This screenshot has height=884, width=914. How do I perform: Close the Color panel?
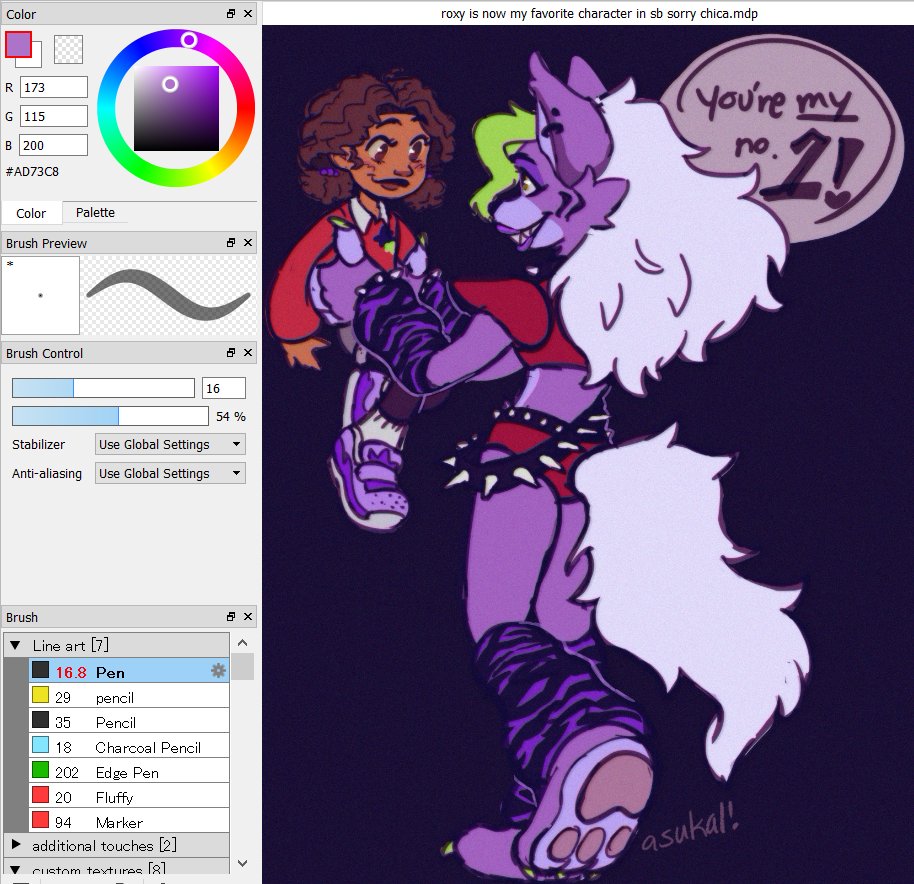248,13
